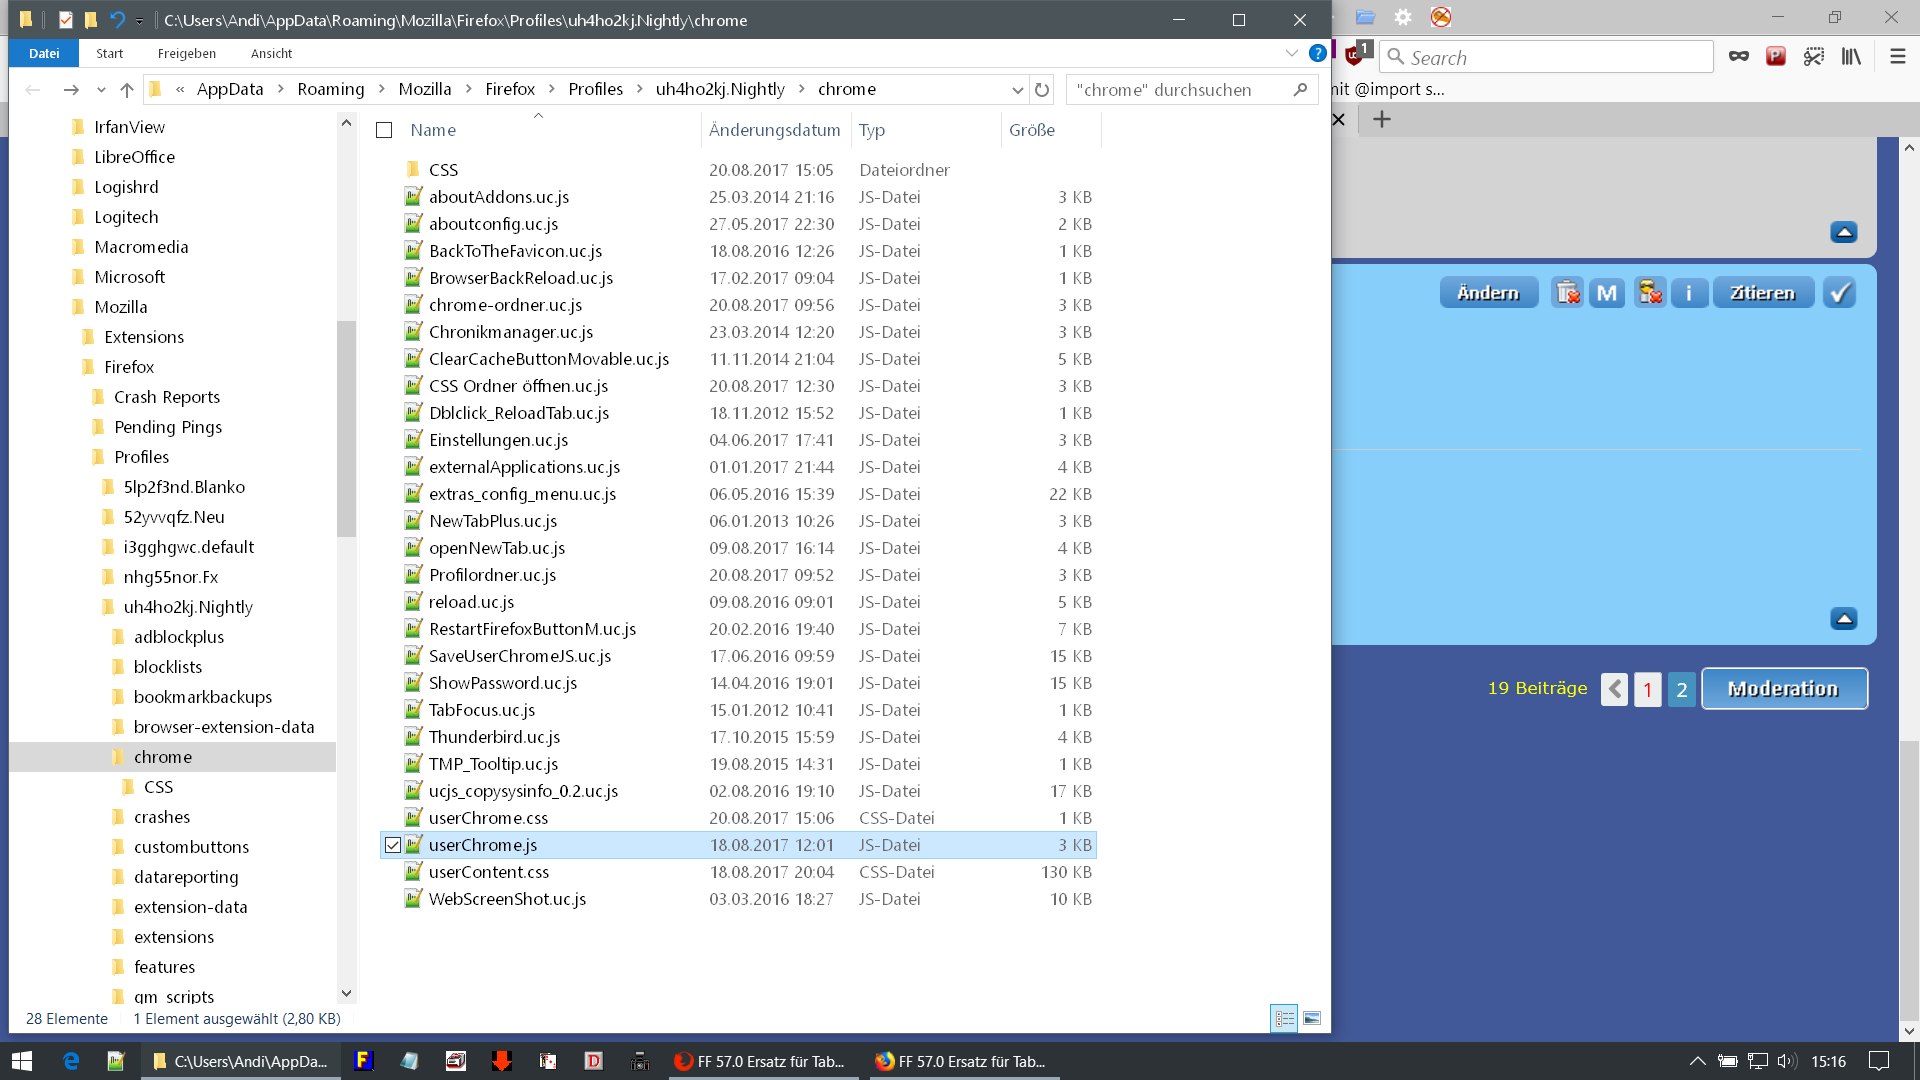Uncheck the userChrome.js file checkbox
This screenshot has width=1920, height=1080.
[393, 845]
